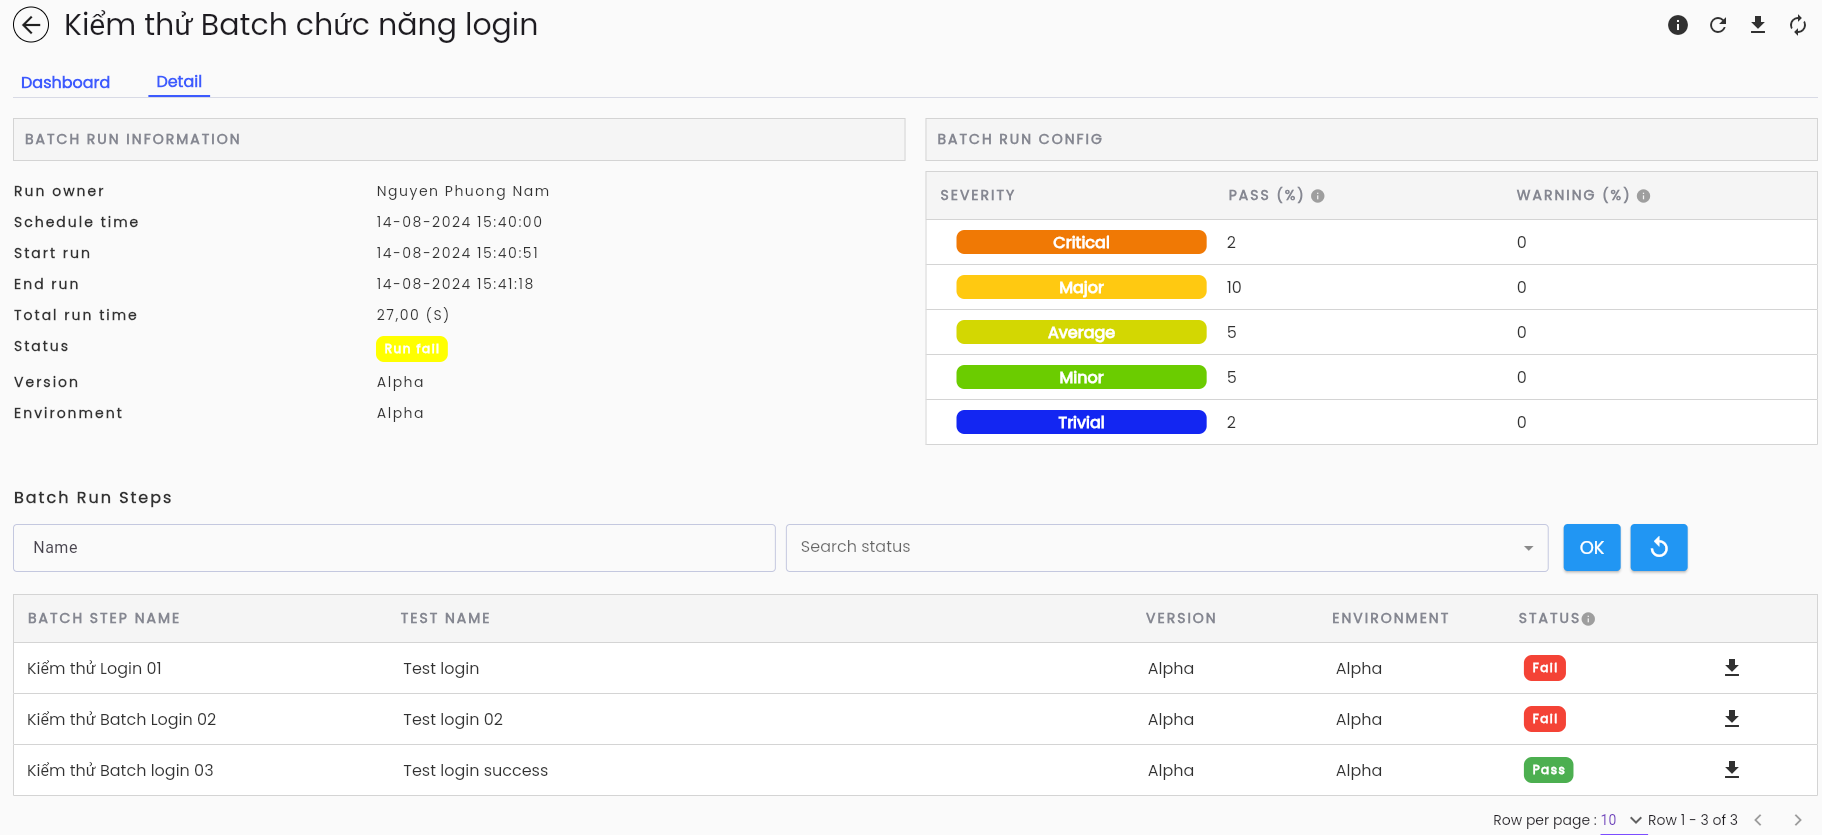
Task: Download result for Kiểm thử Batch Login 02
Action: [1732, 719]
